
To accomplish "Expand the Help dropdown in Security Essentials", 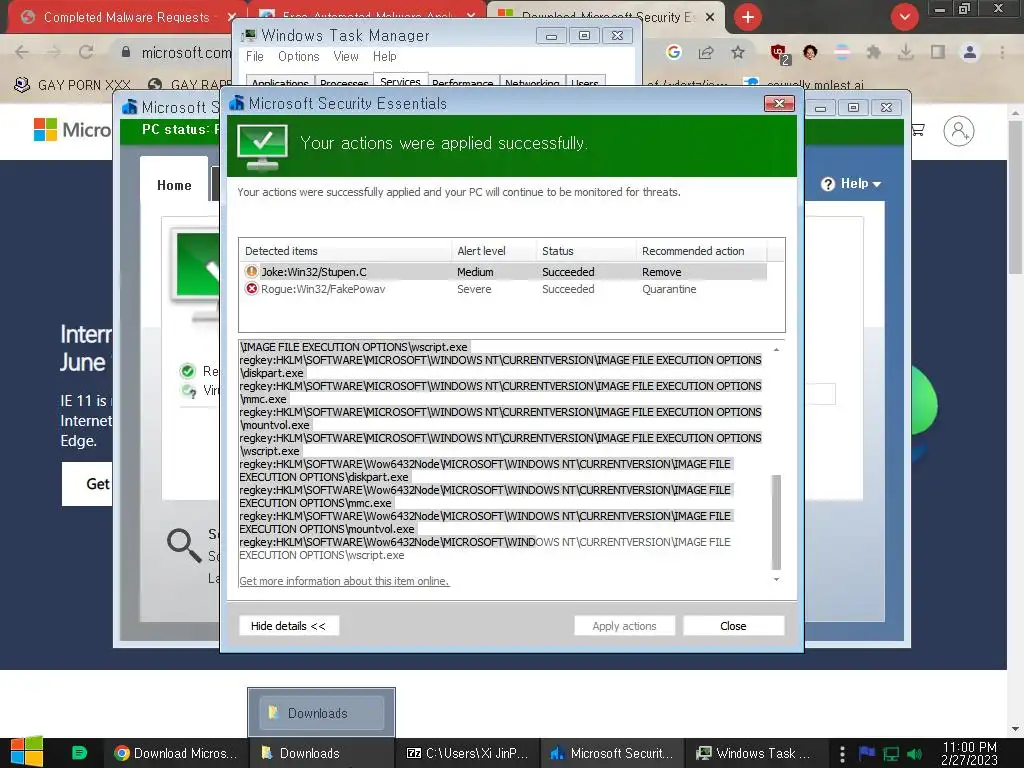I will [x=852, y=184].
